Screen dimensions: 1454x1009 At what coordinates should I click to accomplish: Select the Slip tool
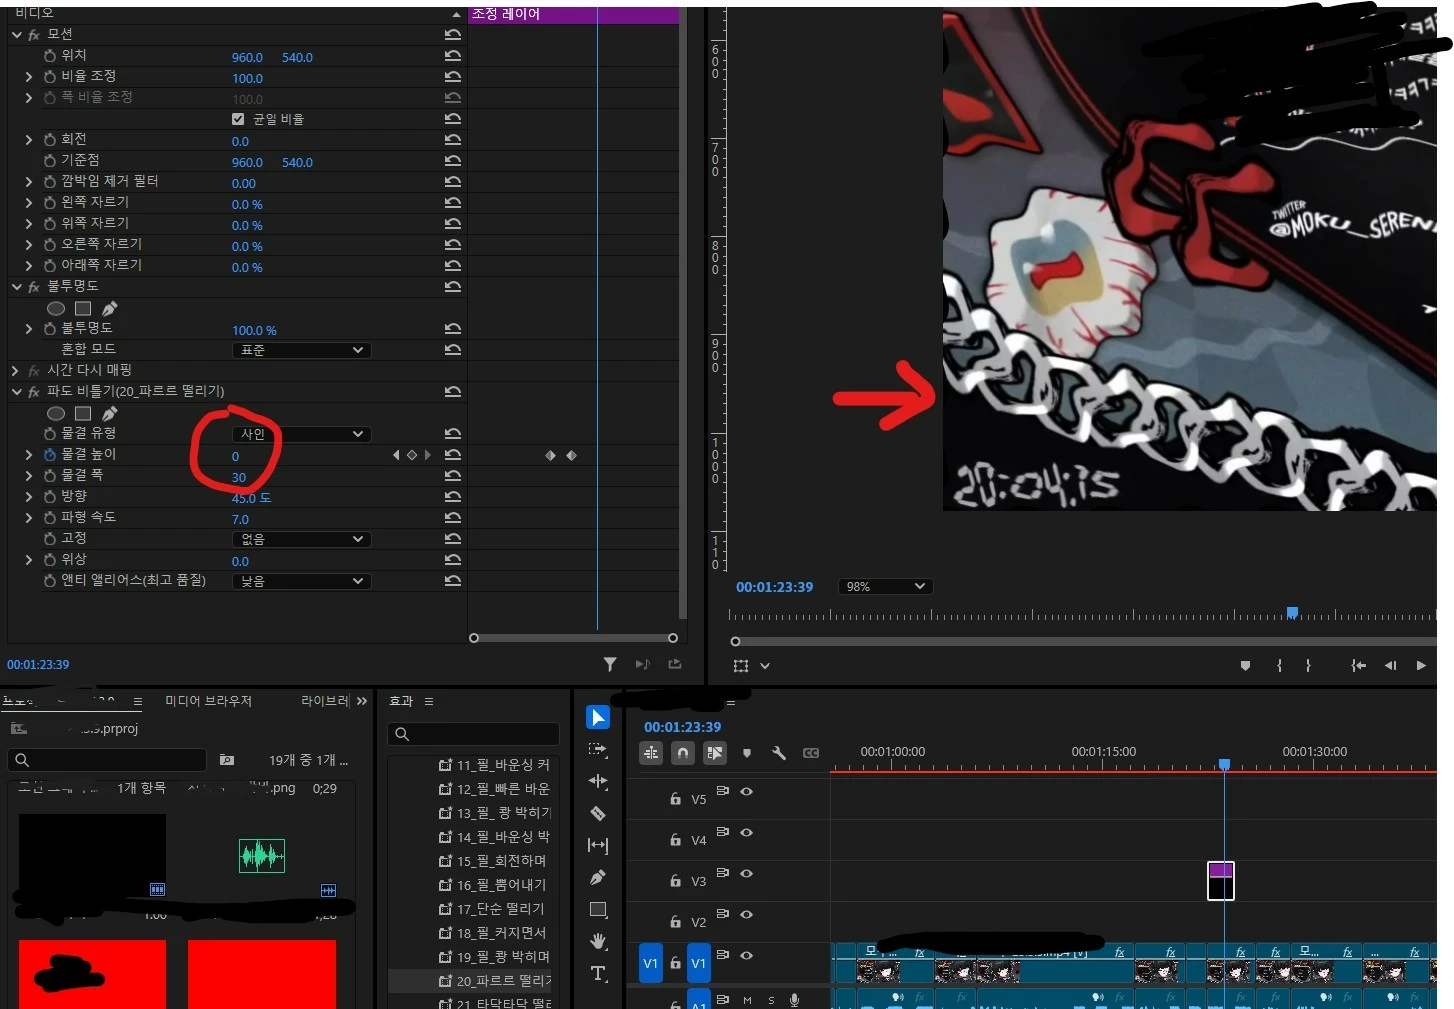tap(598, 845)
